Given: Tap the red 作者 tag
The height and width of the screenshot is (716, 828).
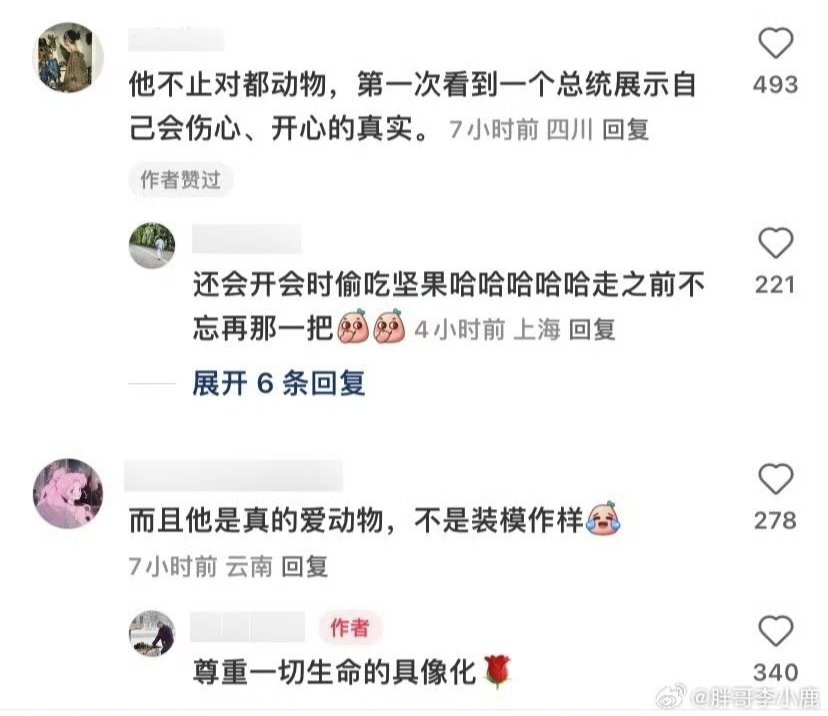Looking at the screenshot, I should pos(350,628).
